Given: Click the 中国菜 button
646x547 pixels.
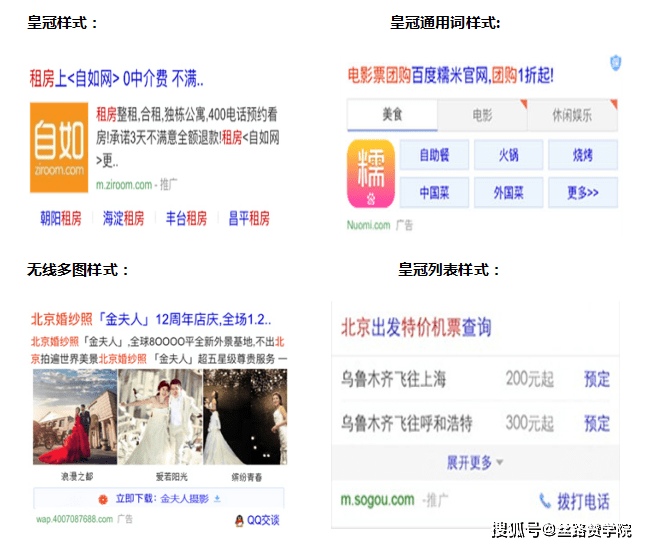Looking at the screenshot, I should [x=434, y=192].
